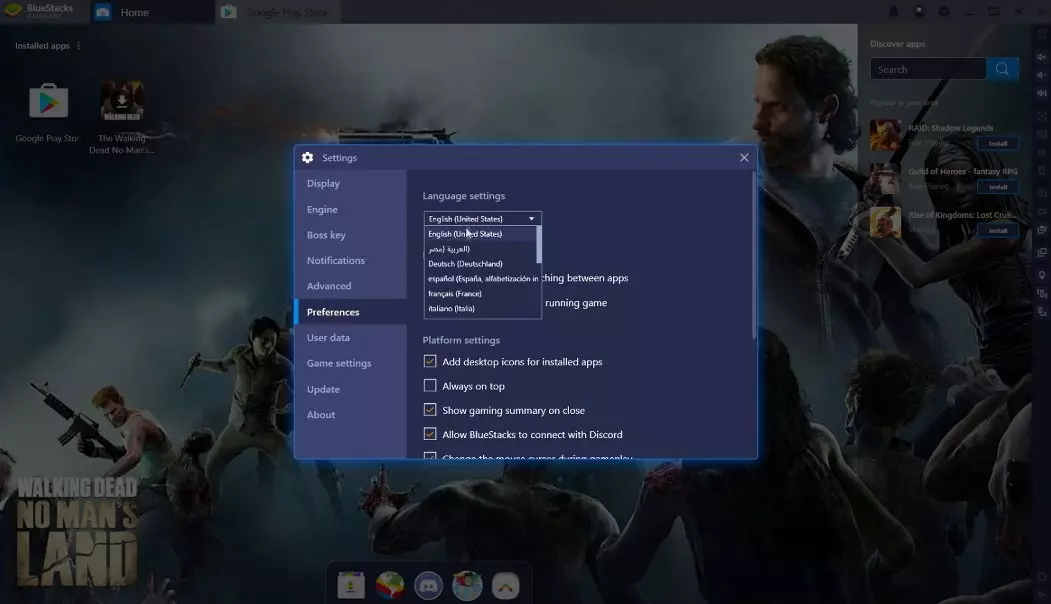Open the RAID: Shadow Legends game thumbnail
Viewport: 1051px width, 604px height.
884,135
